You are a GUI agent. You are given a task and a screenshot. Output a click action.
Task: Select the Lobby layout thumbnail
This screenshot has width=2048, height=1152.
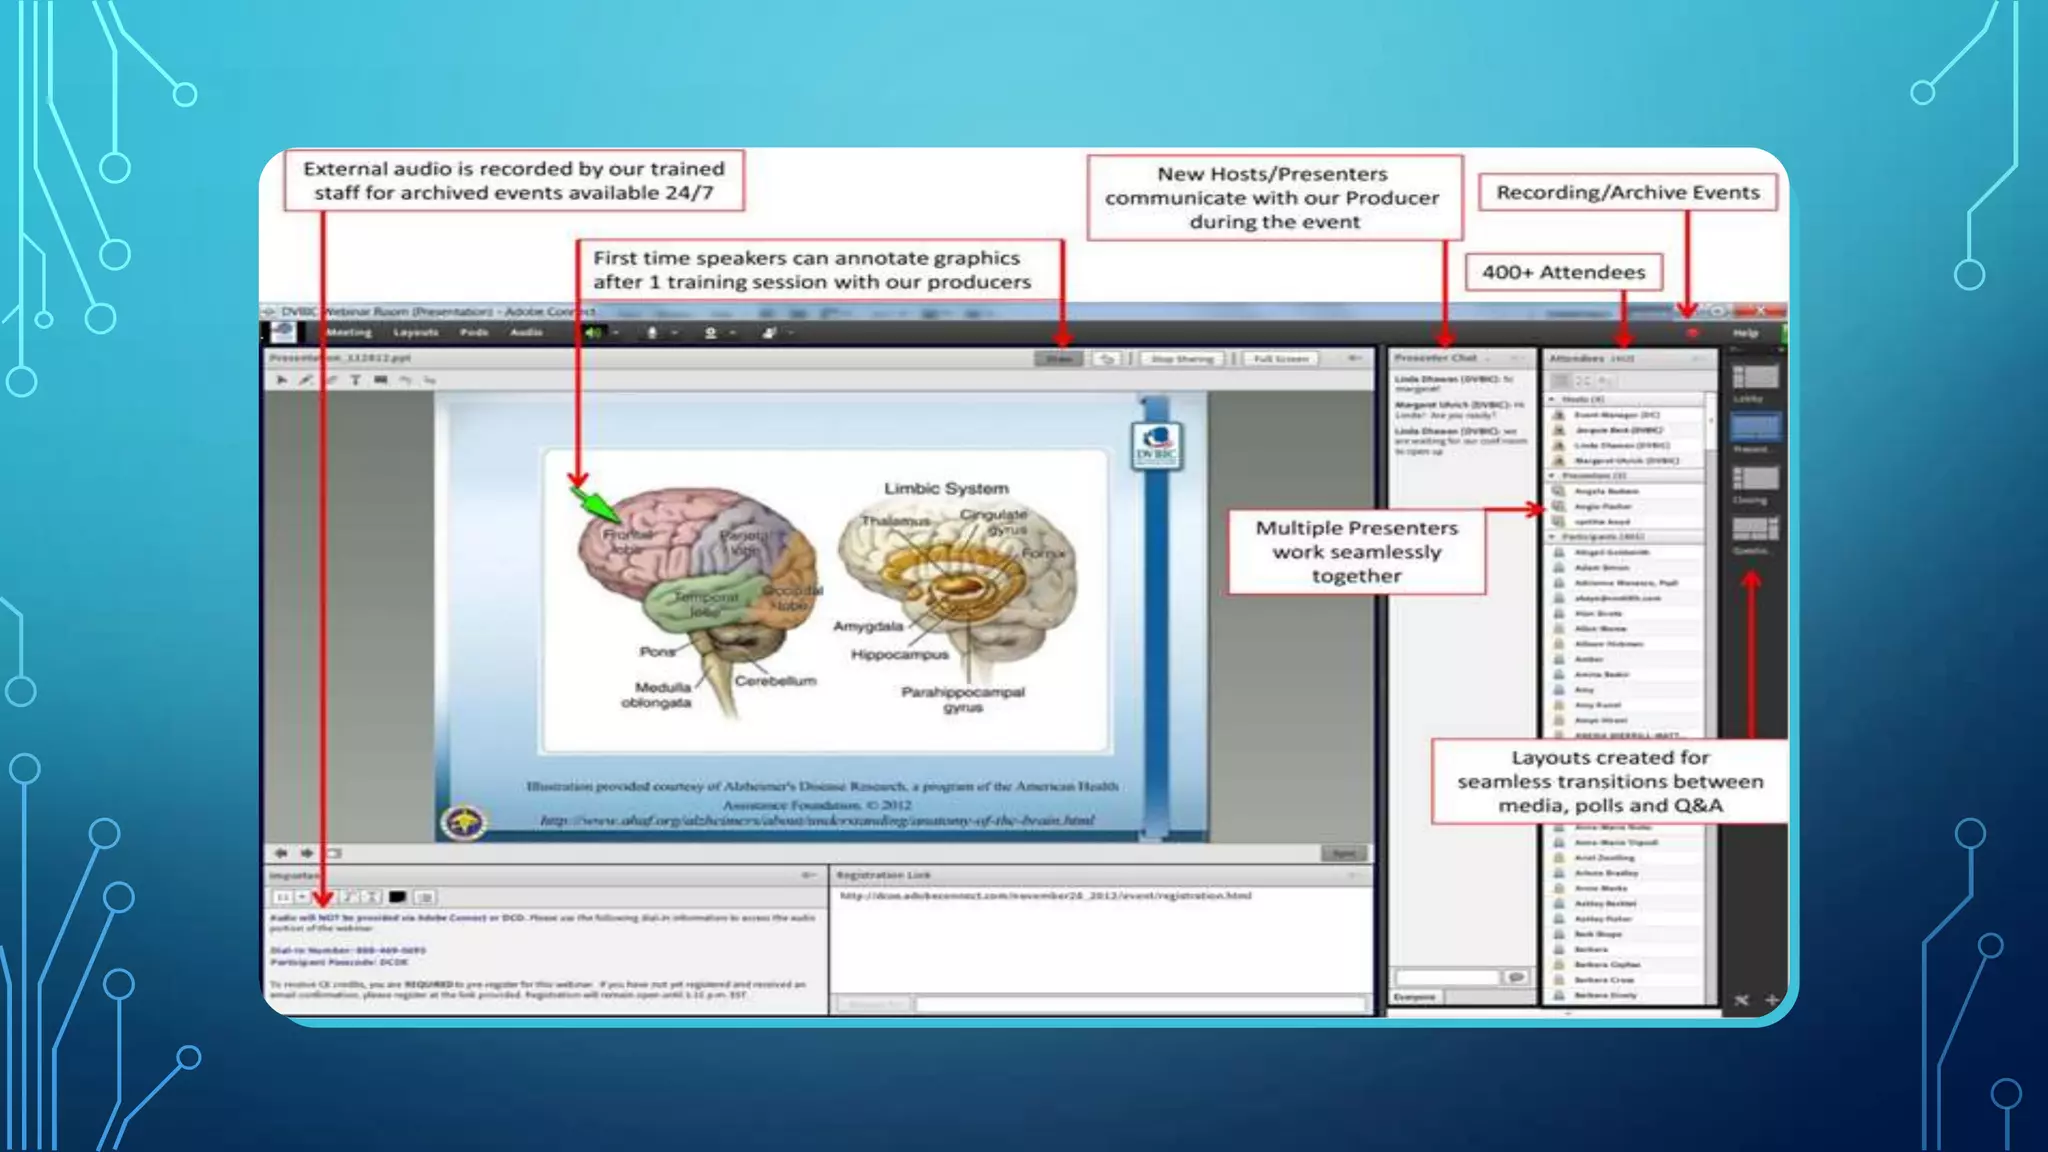1755,377
